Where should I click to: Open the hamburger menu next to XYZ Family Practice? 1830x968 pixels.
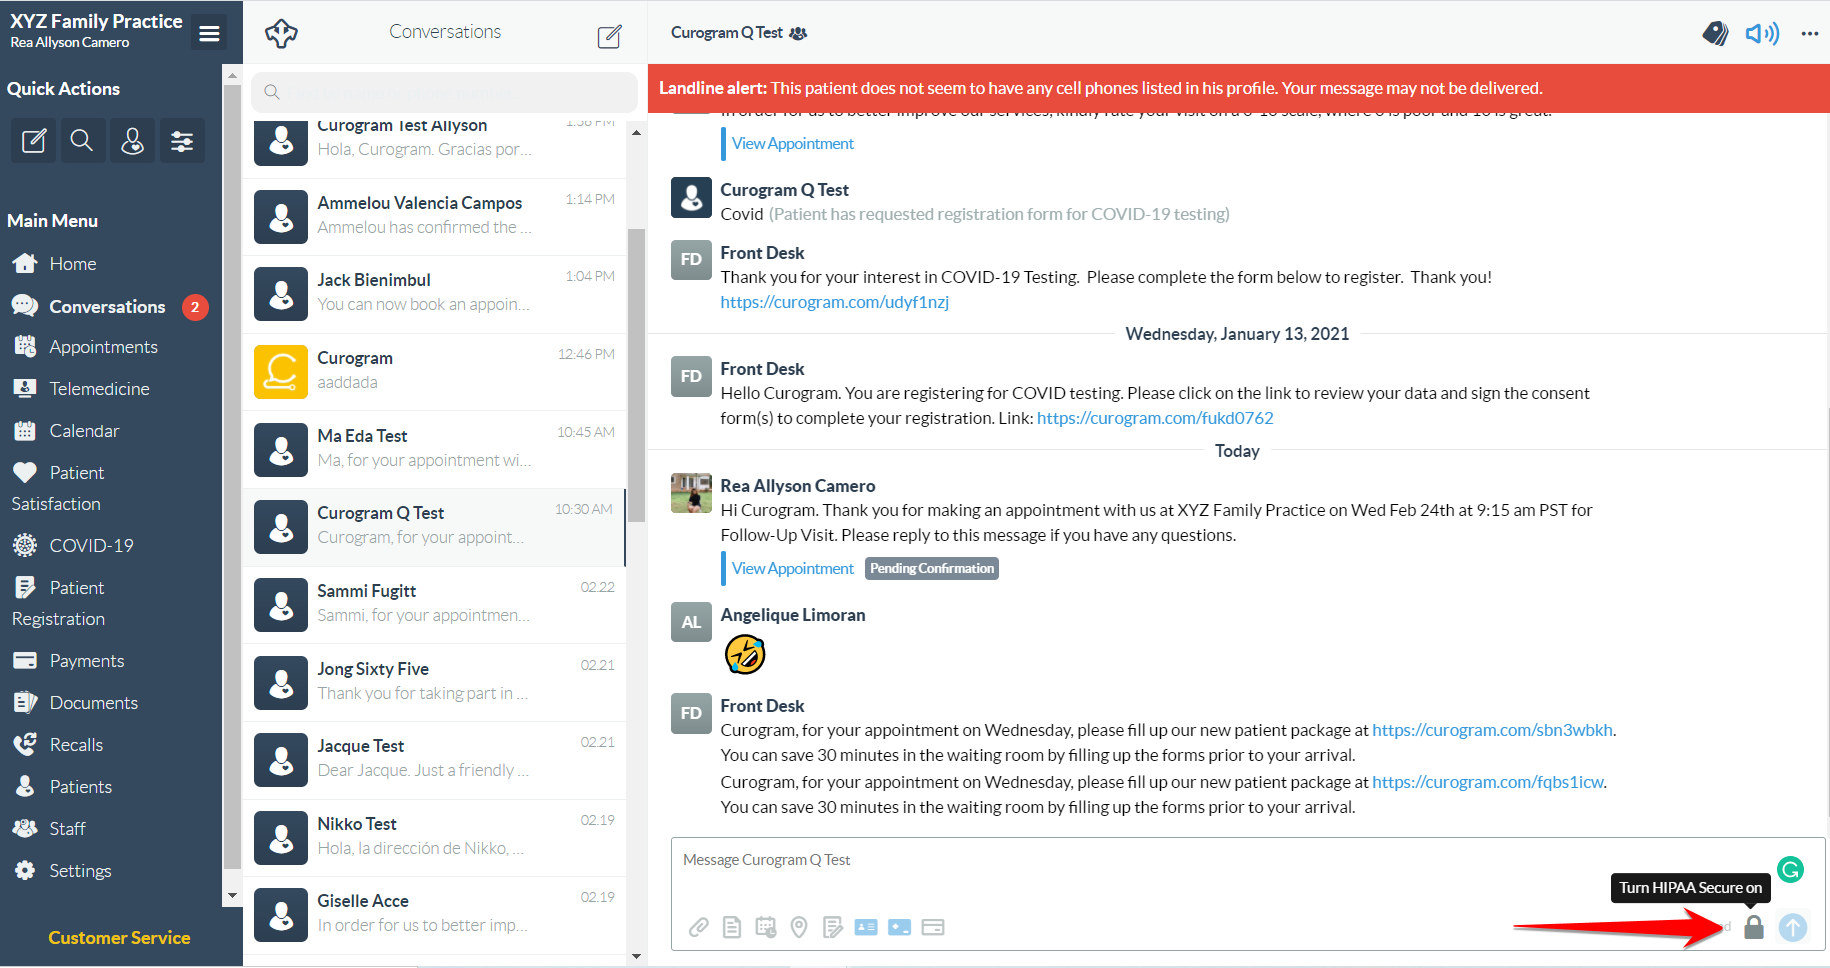pos(208,31)
